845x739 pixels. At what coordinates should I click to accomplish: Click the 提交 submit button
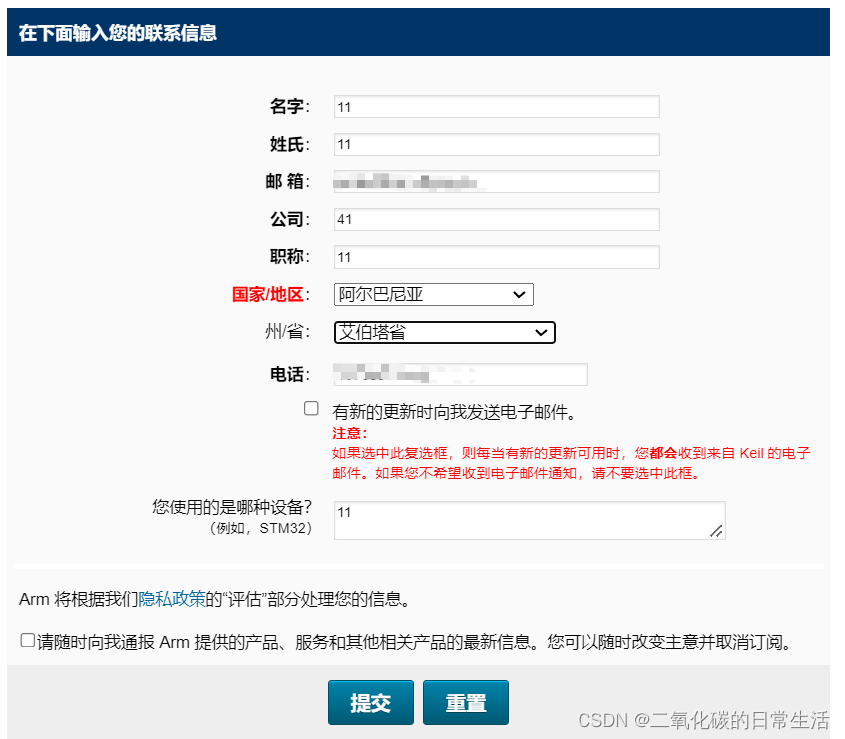(371, 702)
